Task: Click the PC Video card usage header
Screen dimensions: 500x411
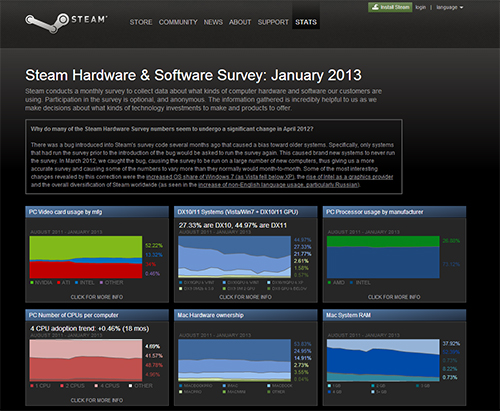Action: [97, 212]
